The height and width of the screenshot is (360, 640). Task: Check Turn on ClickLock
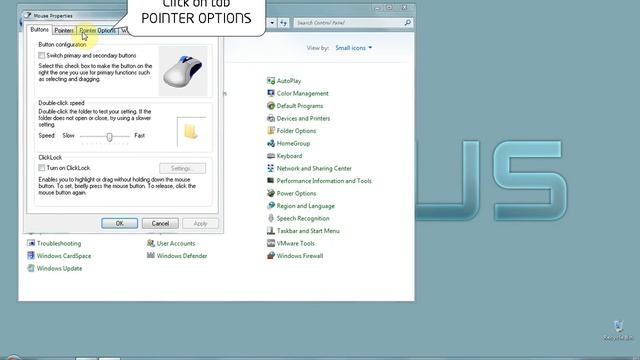tap(42, 168)
